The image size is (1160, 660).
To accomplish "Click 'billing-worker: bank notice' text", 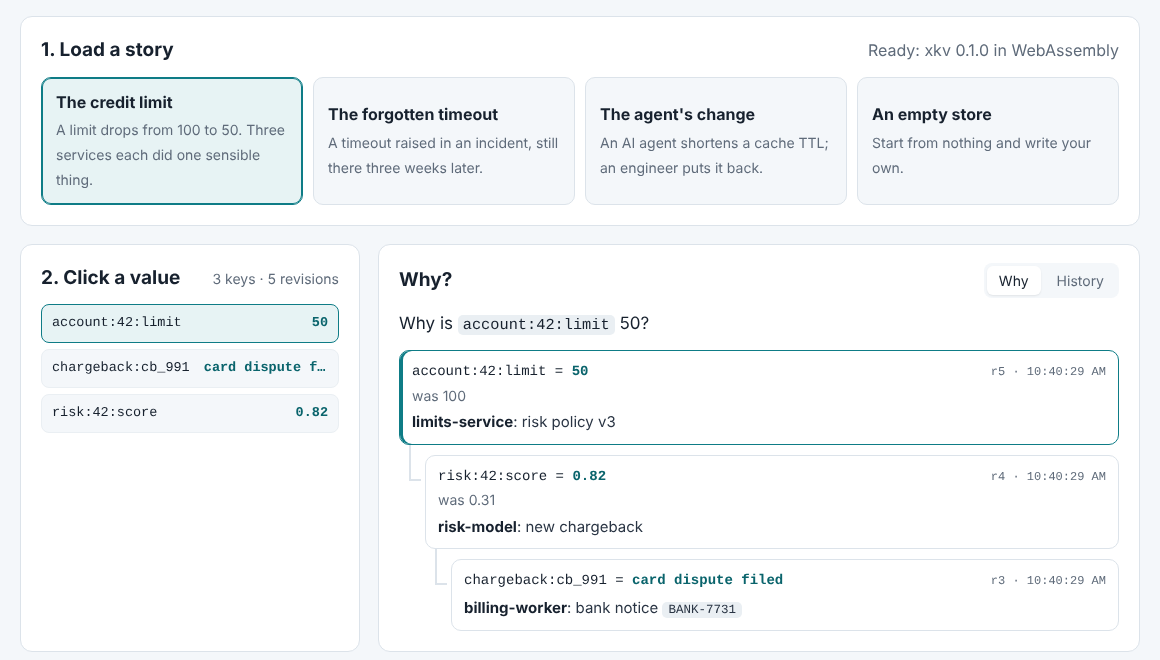I will pos(561,608).
